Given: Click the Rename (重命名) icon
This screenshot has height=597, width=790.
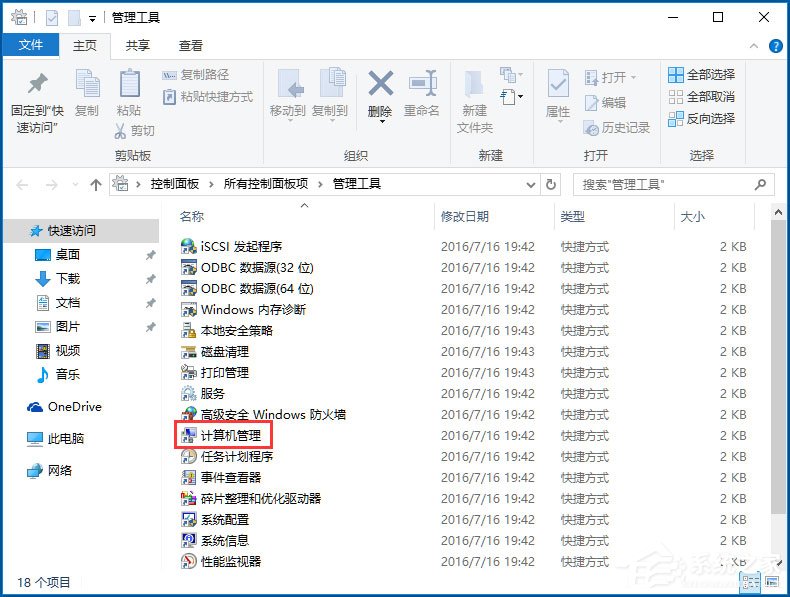Looking at the screenshot, I should coord(422,83).
